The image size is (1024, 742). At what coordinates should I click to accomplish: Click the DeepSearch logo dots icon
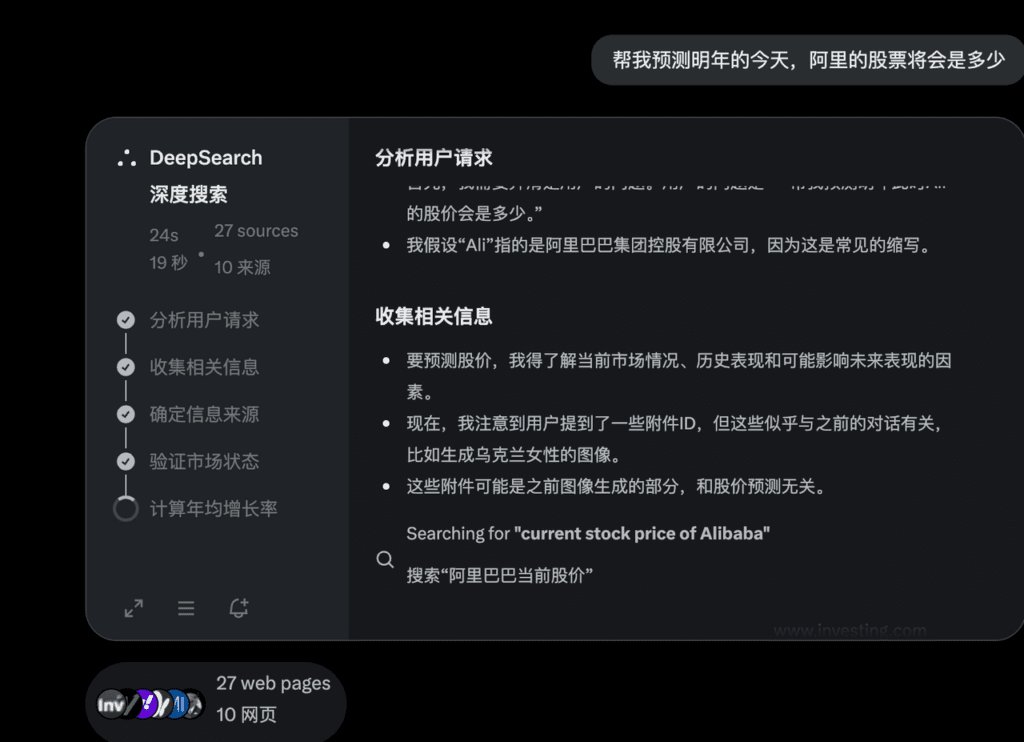pos(127,158)
